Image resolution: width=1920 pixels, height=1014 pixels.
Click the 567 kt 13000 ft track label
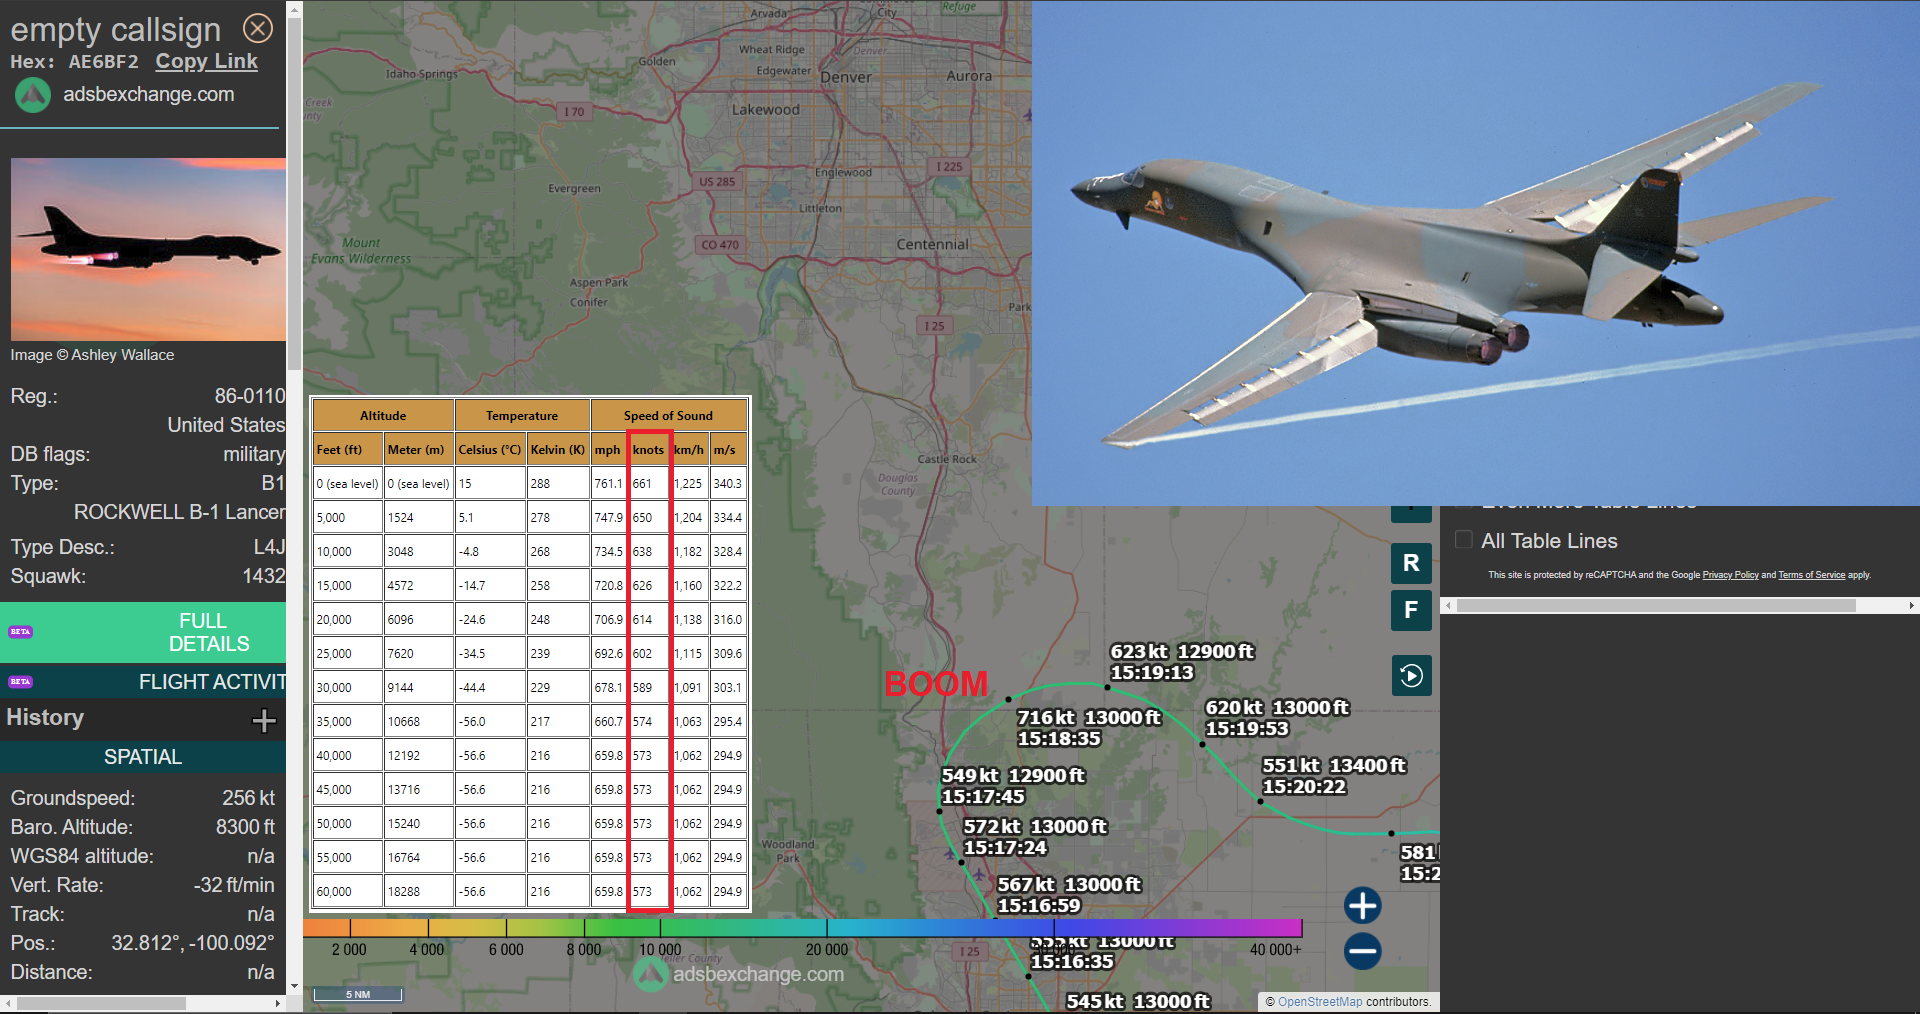coord(1069,895)
